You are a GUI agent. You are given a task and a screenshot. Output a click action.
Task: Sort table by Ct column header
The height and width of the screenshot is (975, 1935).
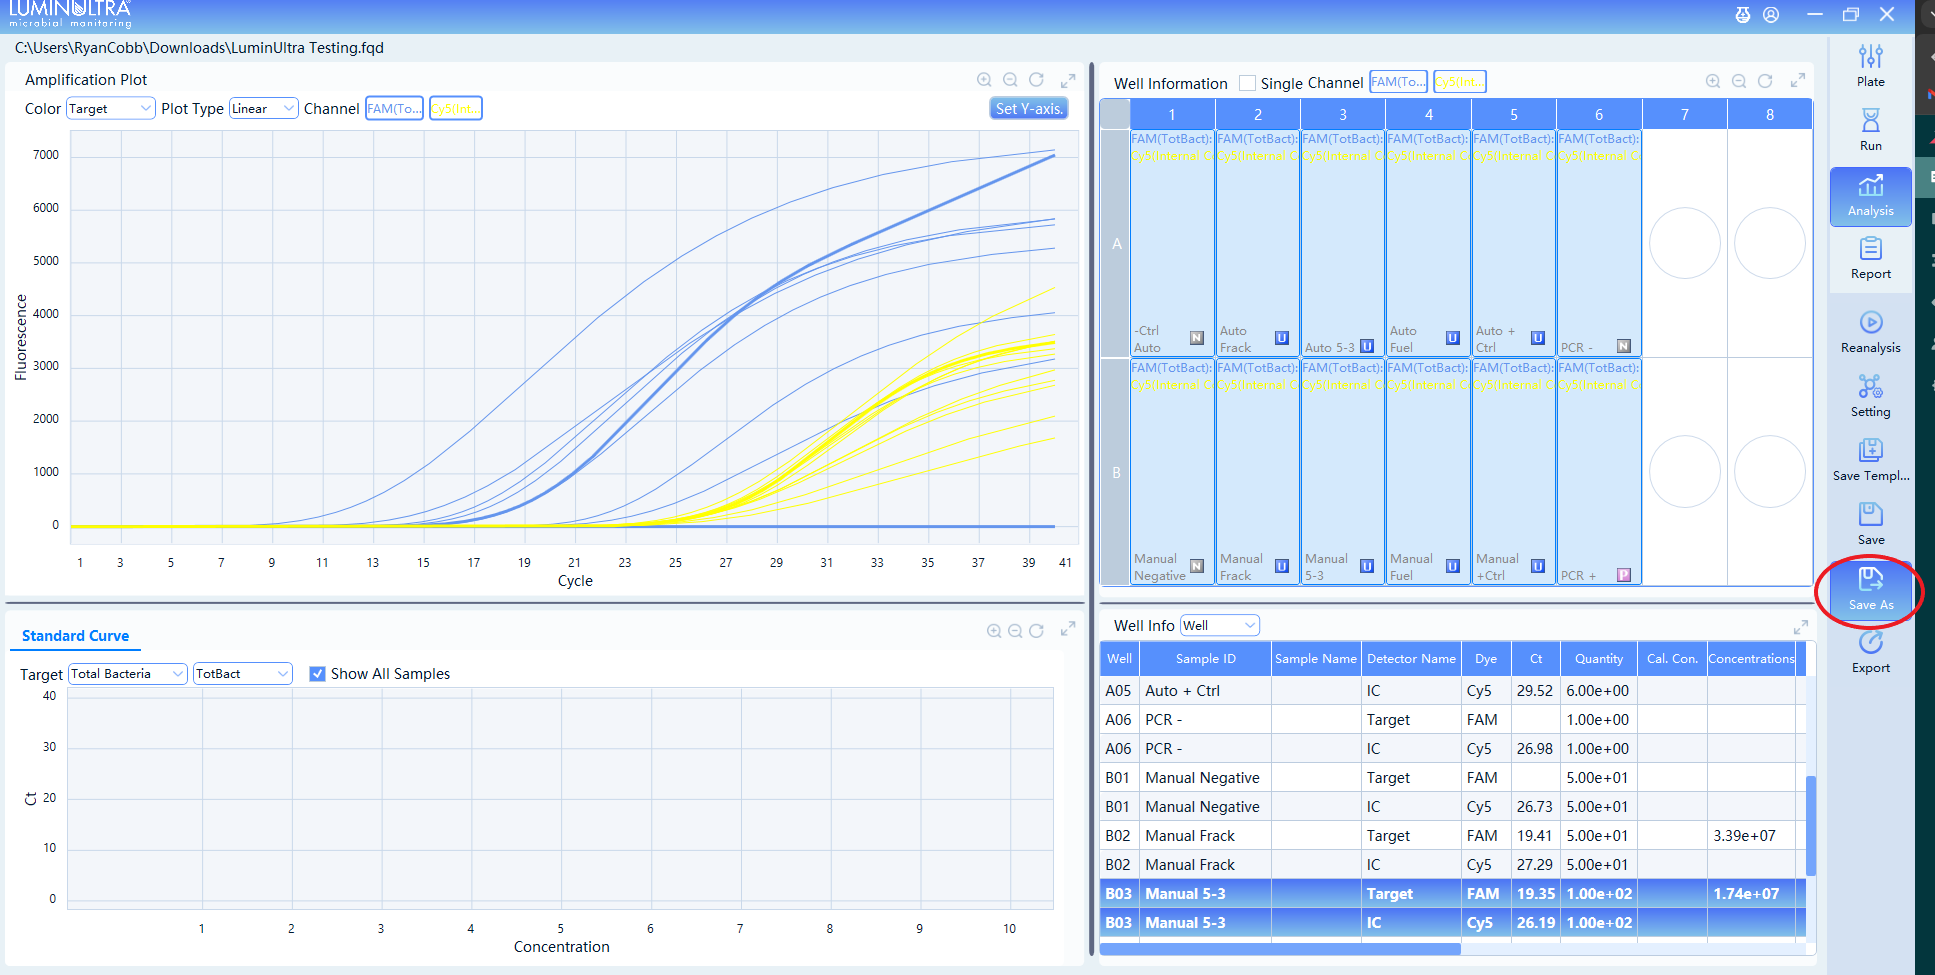(1536, 659)
